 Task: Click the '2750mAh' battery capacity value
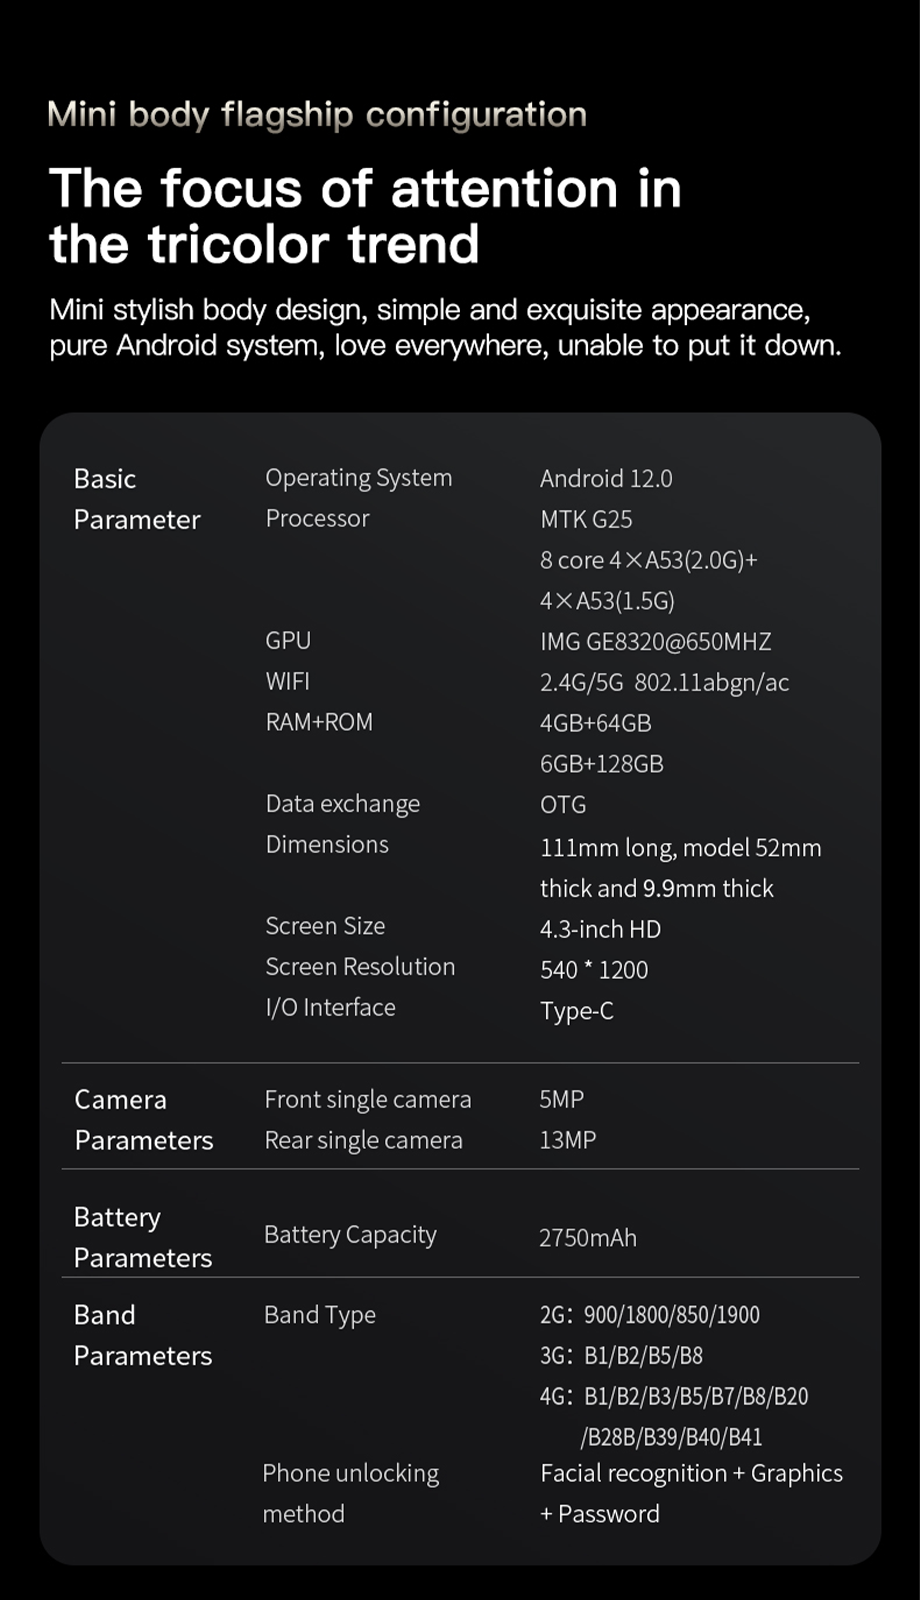tap(587, 1238)
